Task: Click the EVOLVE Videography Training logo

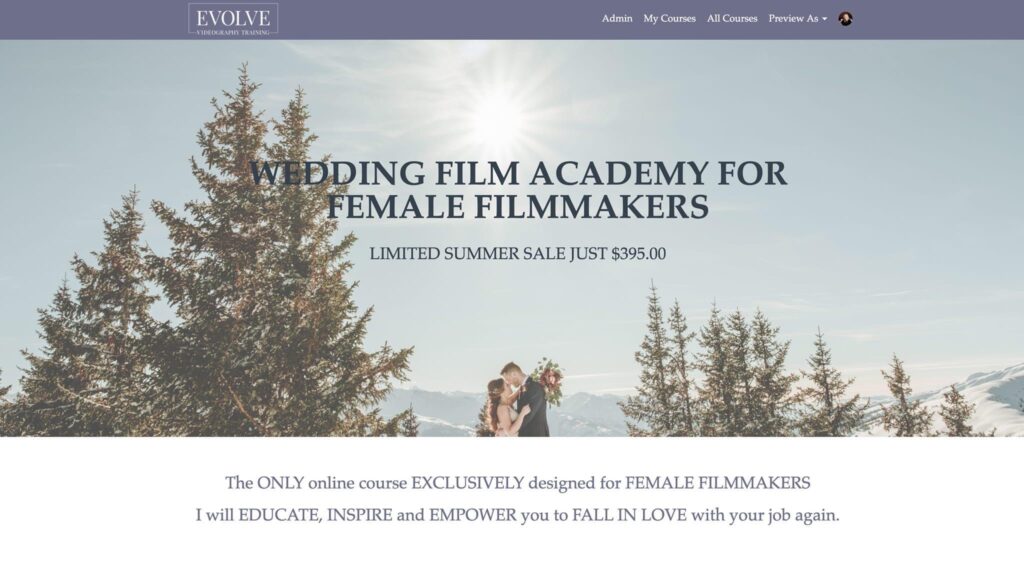Action: [x=233, y=20]
